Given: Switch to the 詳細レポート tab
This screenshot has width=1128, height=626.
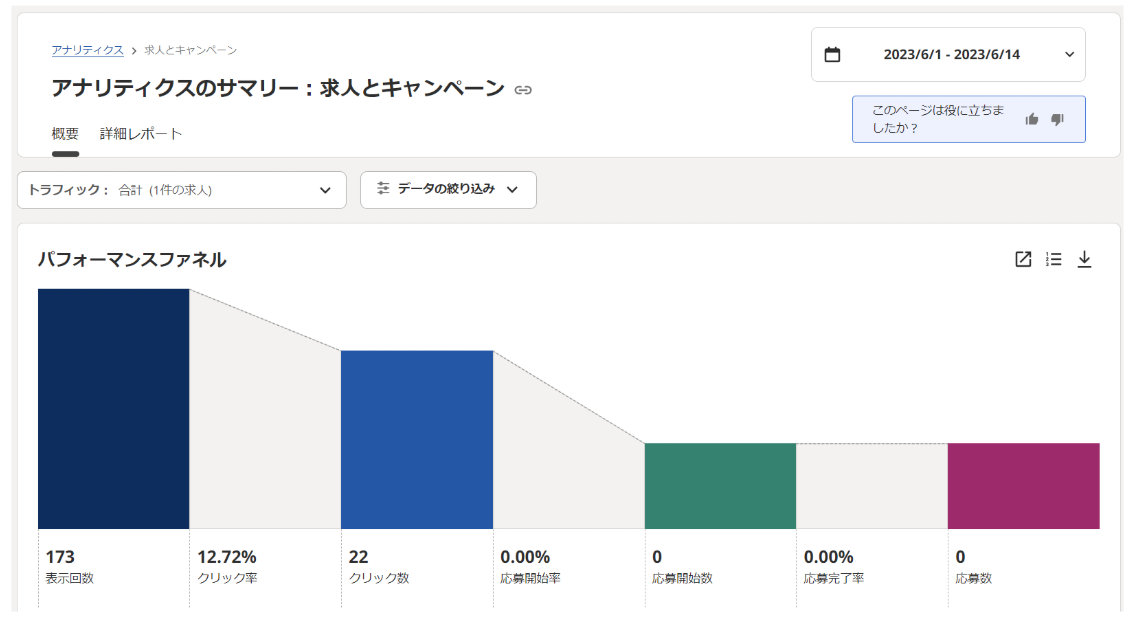Looking at the screenshot, I should (x=141, y=134).
